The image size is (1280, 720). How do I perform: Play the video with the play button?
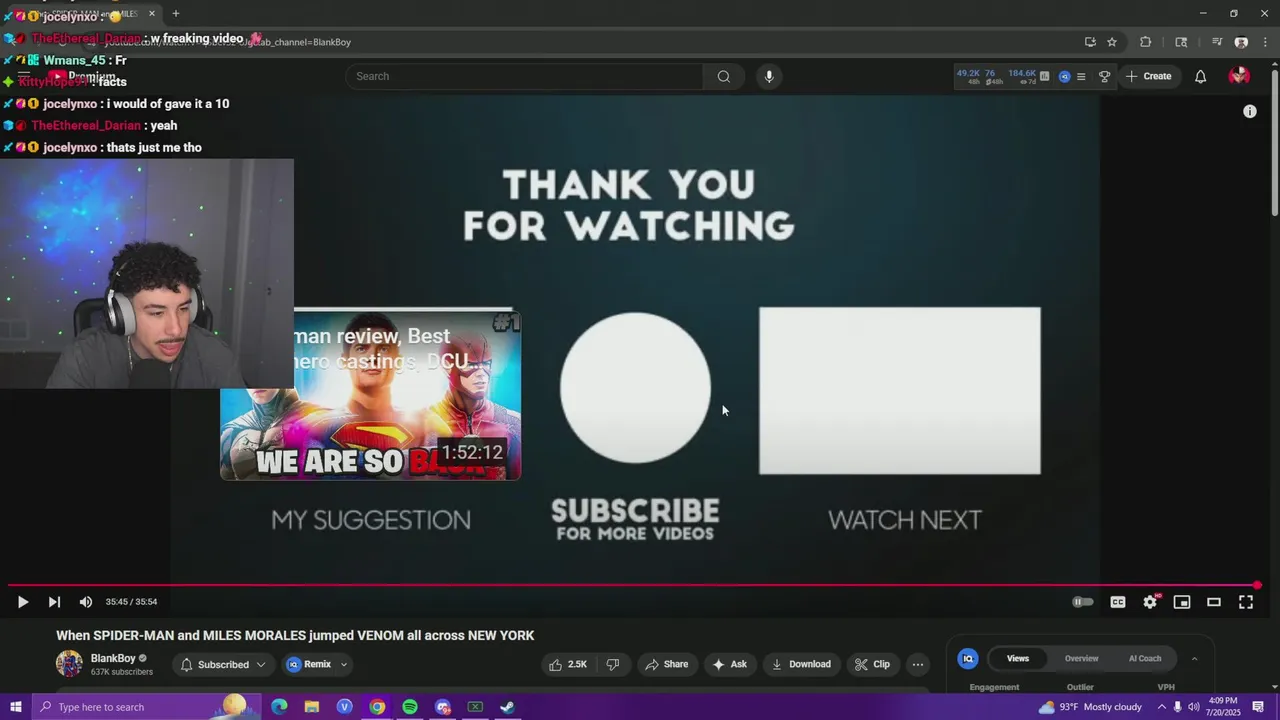point(23,602)
